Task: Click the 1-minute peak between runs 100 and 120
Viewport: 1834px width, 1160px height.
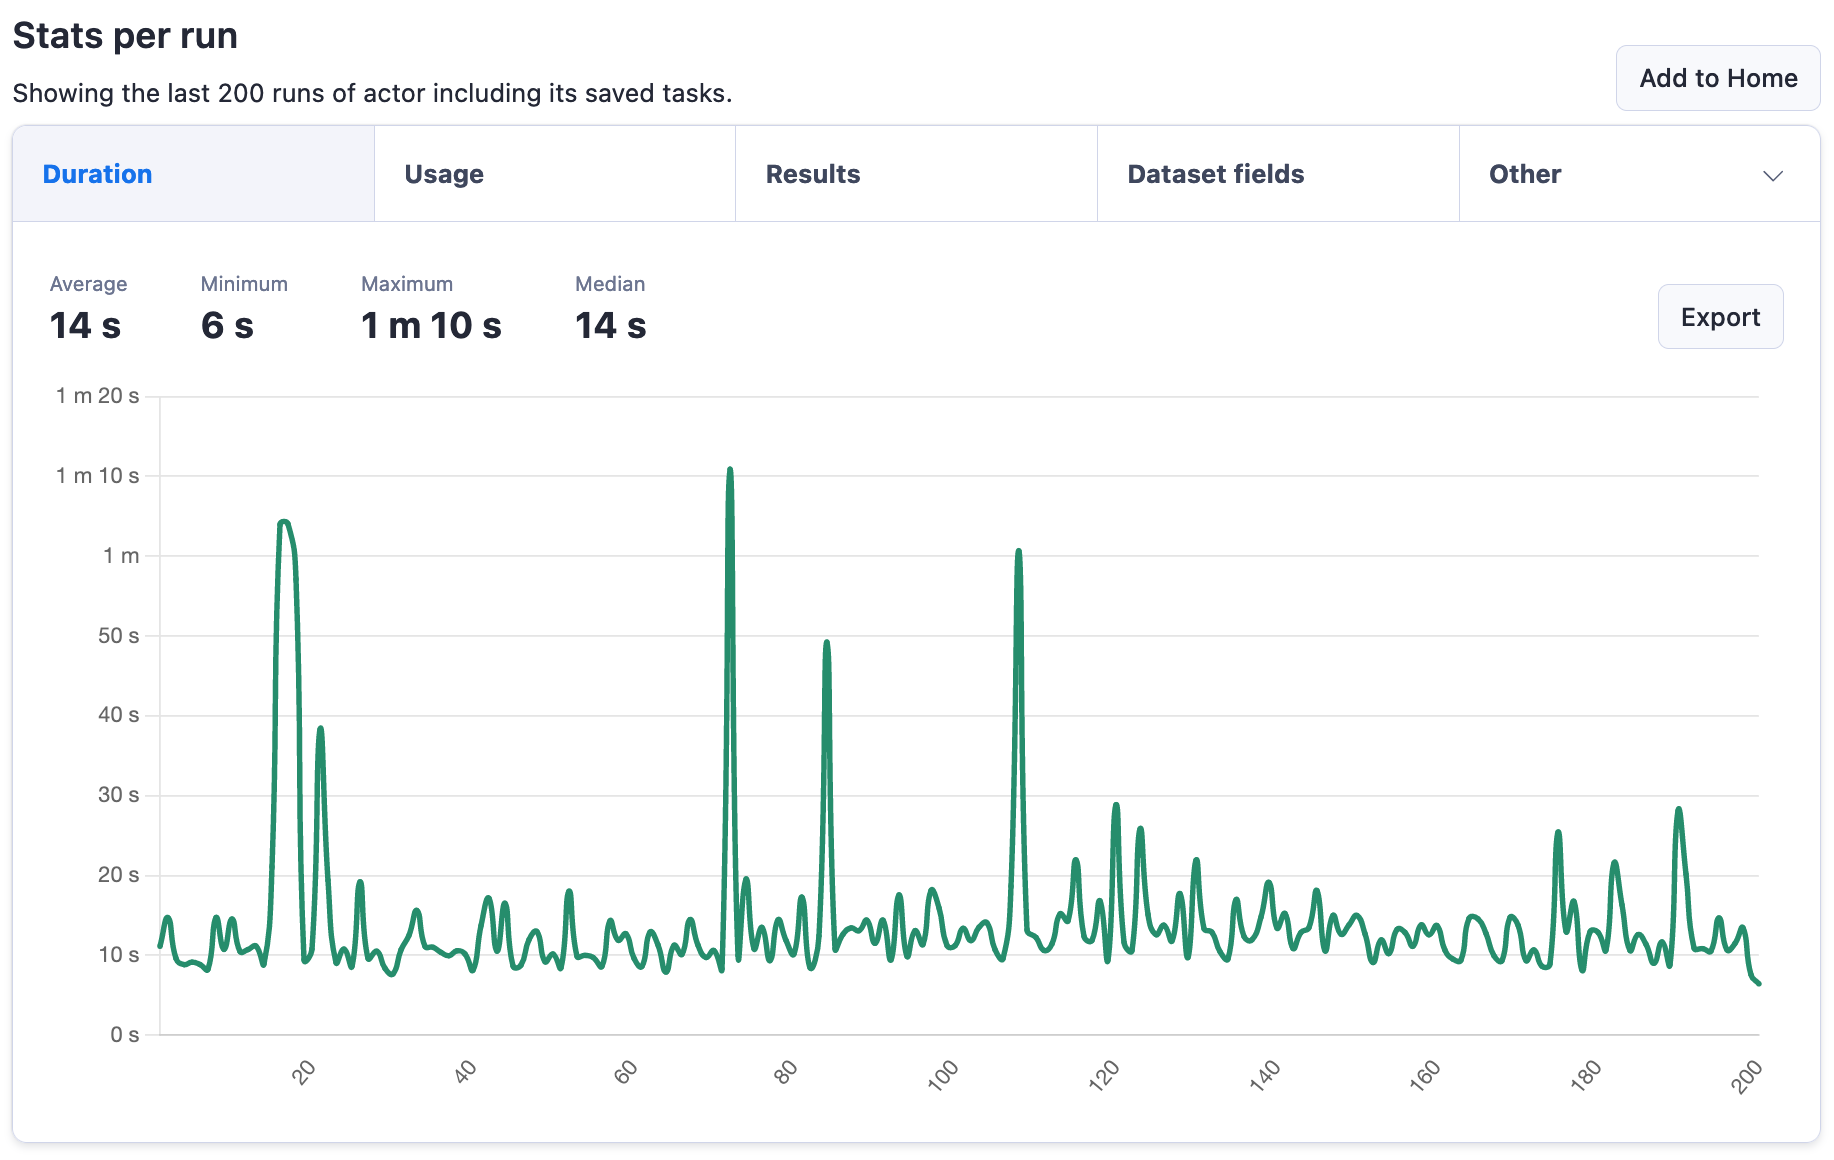Action: point(1018,551)
